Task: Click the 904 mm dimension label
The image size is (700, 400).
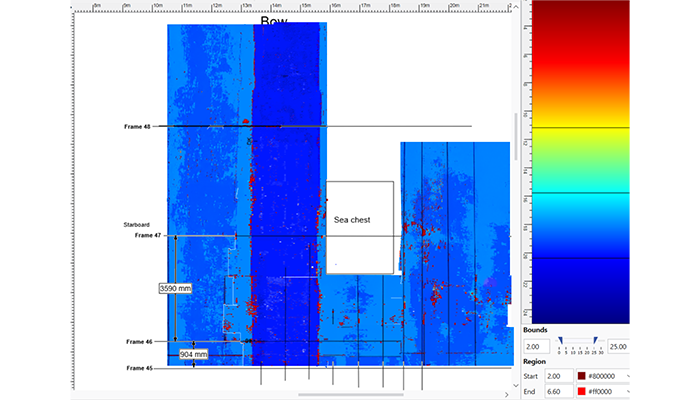Action: coord(193,354)
